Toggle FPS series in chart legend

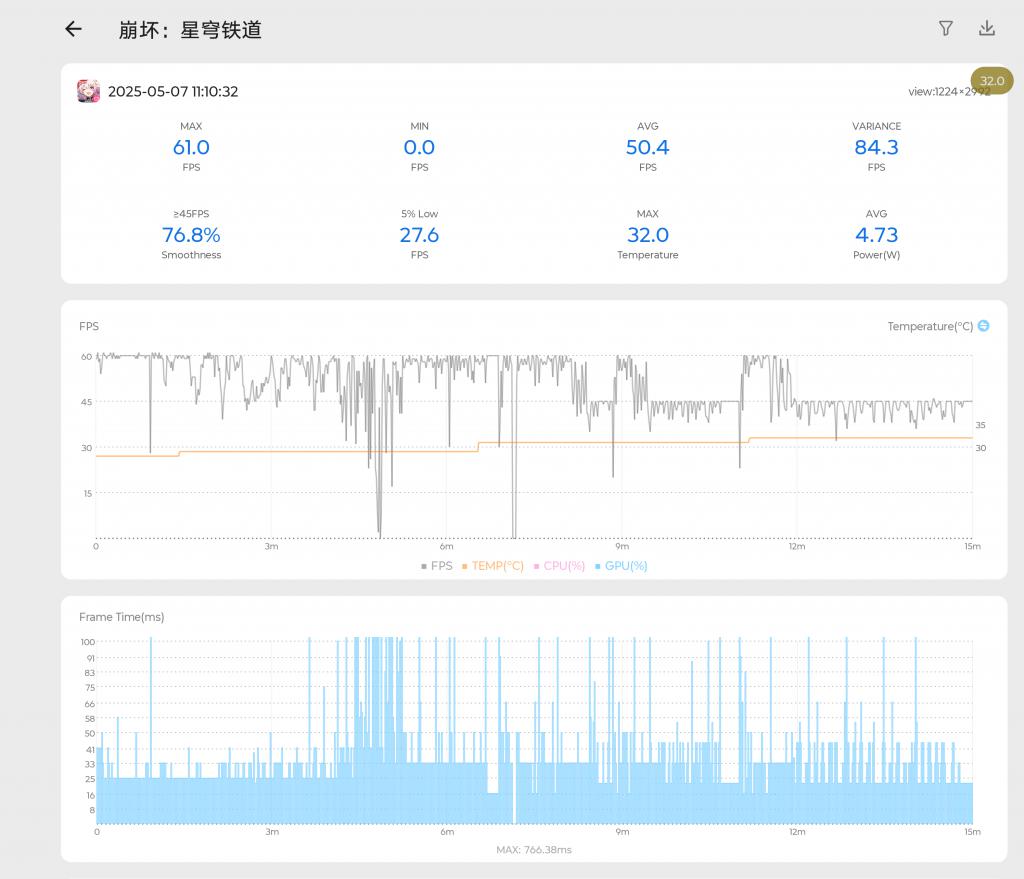(x=437, y=566)
